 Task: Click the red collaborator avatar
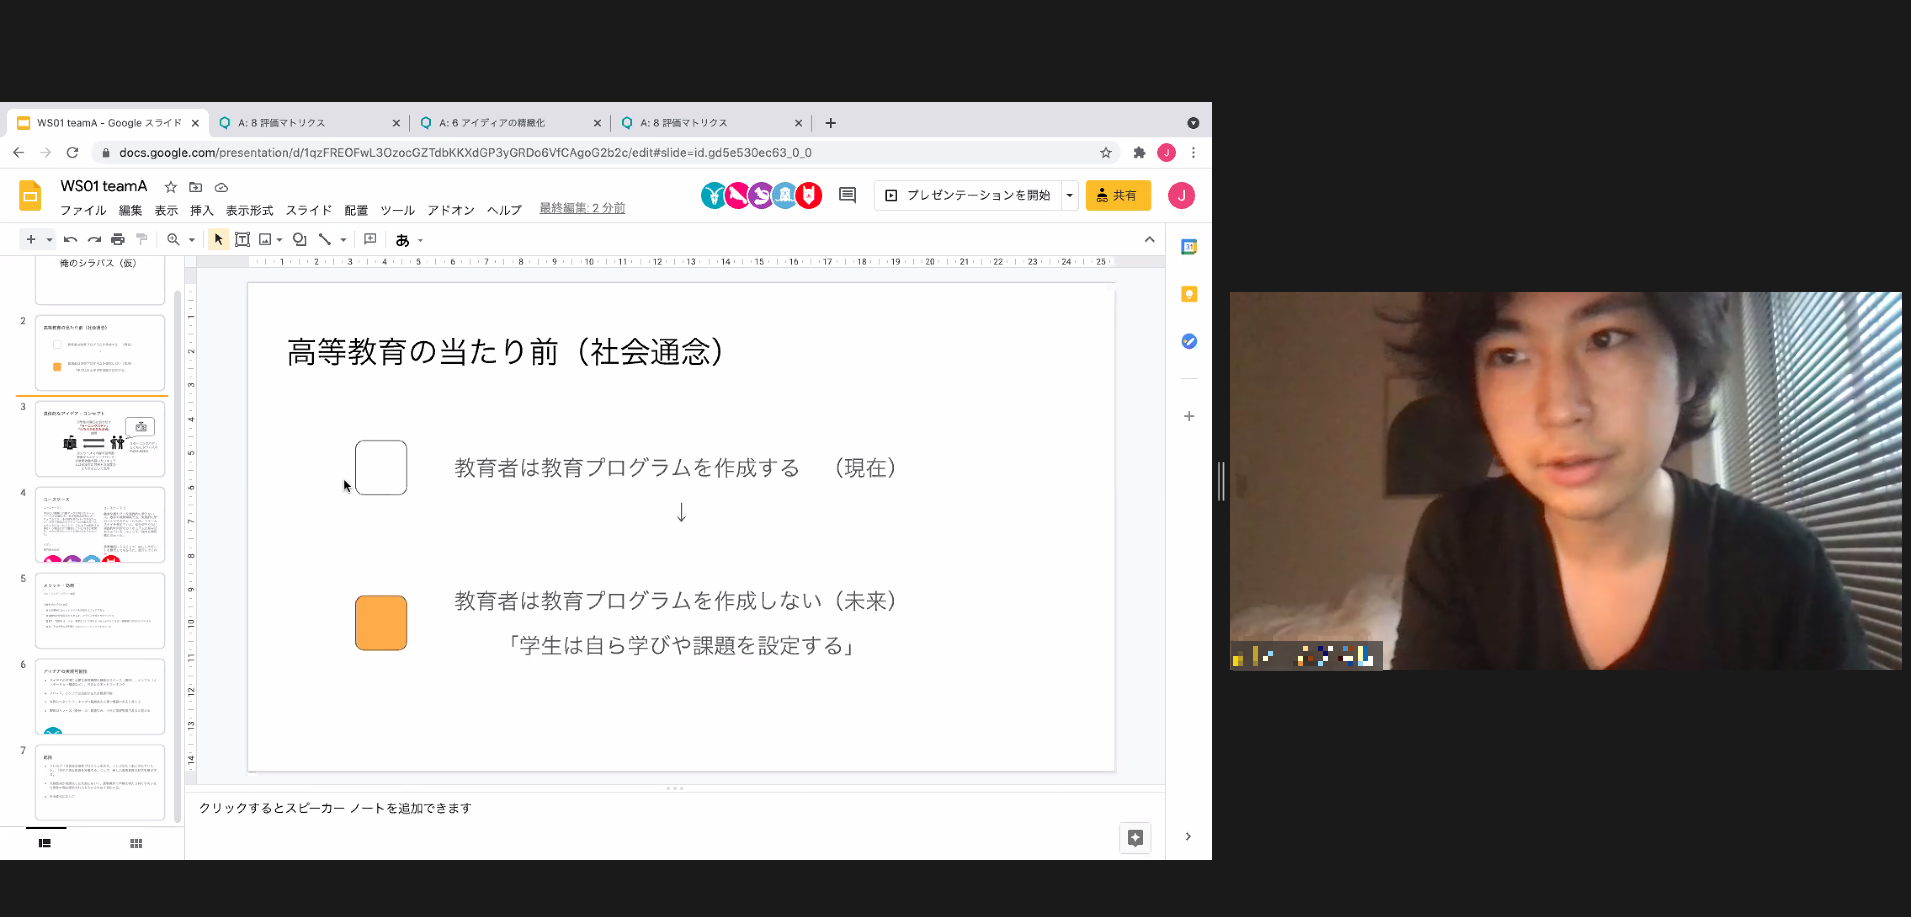click(x=809, y=195)
